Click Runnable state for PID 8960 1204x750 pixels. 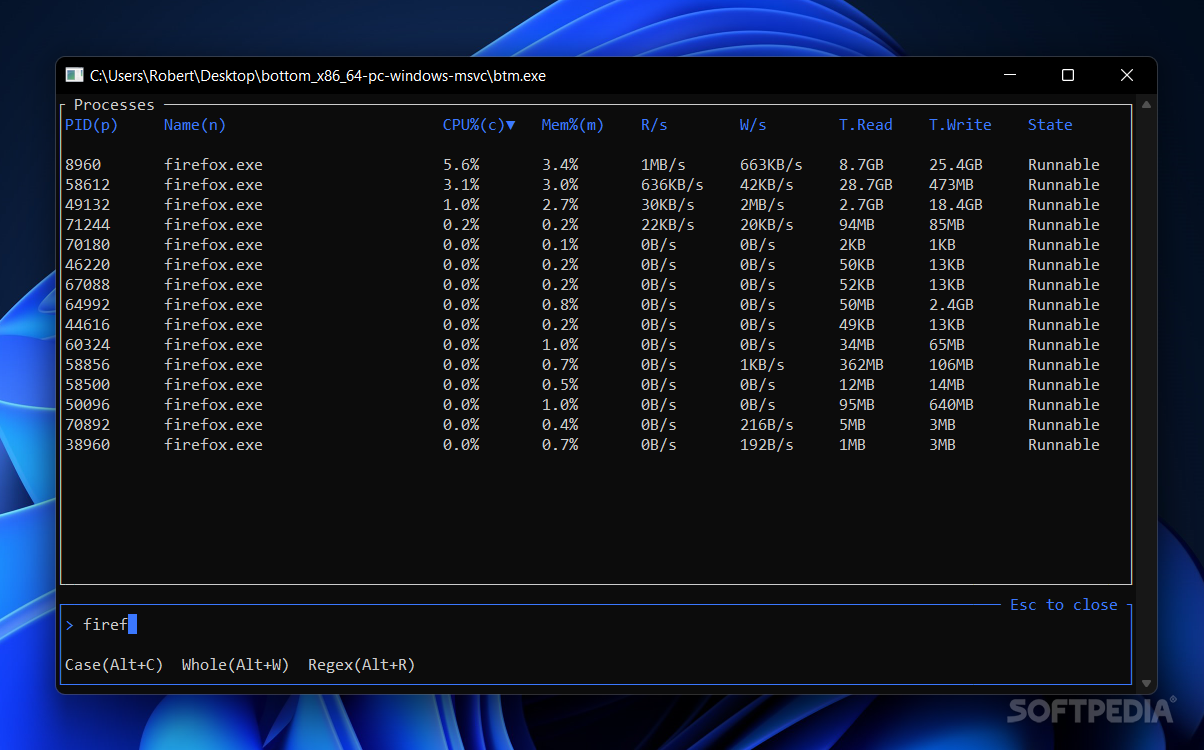pyautogui.click(x=1064, y=165)
